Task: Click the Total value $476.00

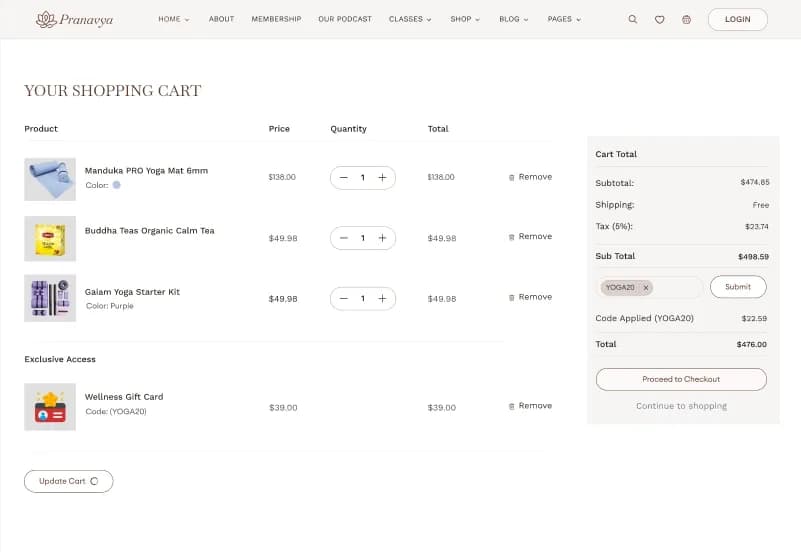Action: [x=751, y=345]
